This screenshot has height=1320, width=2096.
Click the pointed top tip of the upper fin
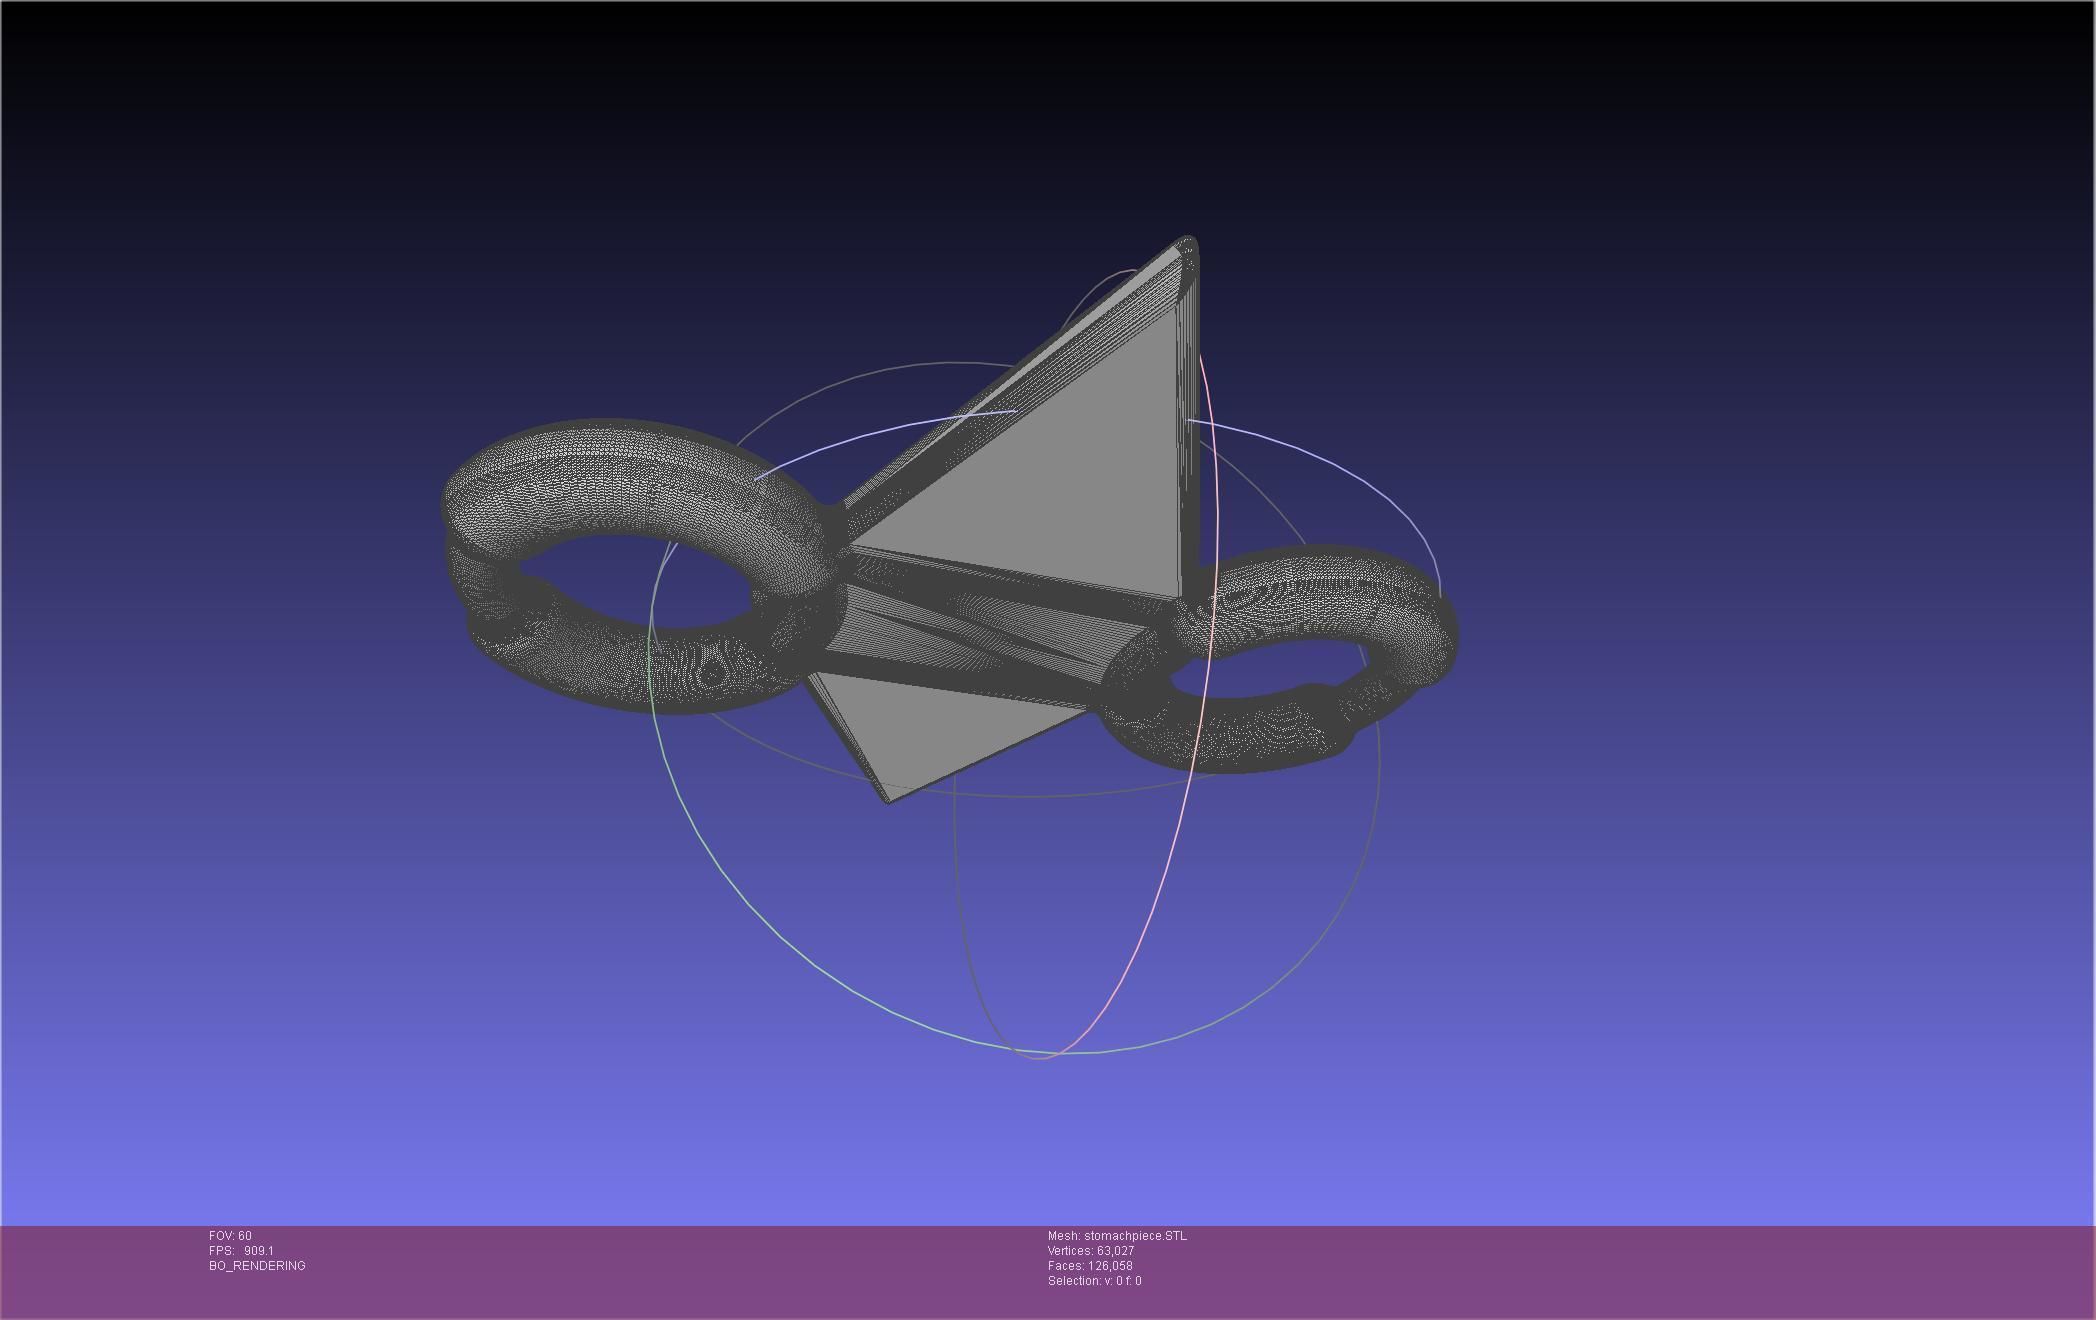1187,243
